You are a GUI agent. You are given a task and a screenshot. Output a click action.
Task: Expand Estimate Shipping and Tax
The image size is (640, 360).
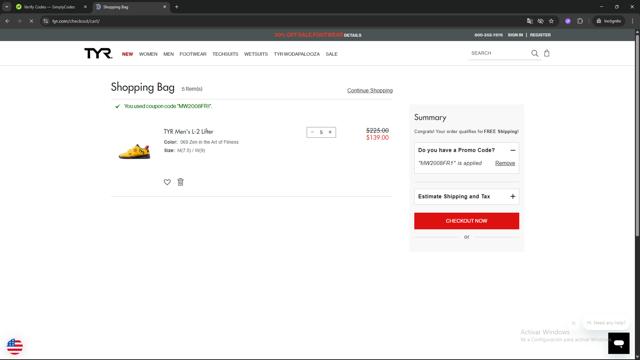click(513, 196)
